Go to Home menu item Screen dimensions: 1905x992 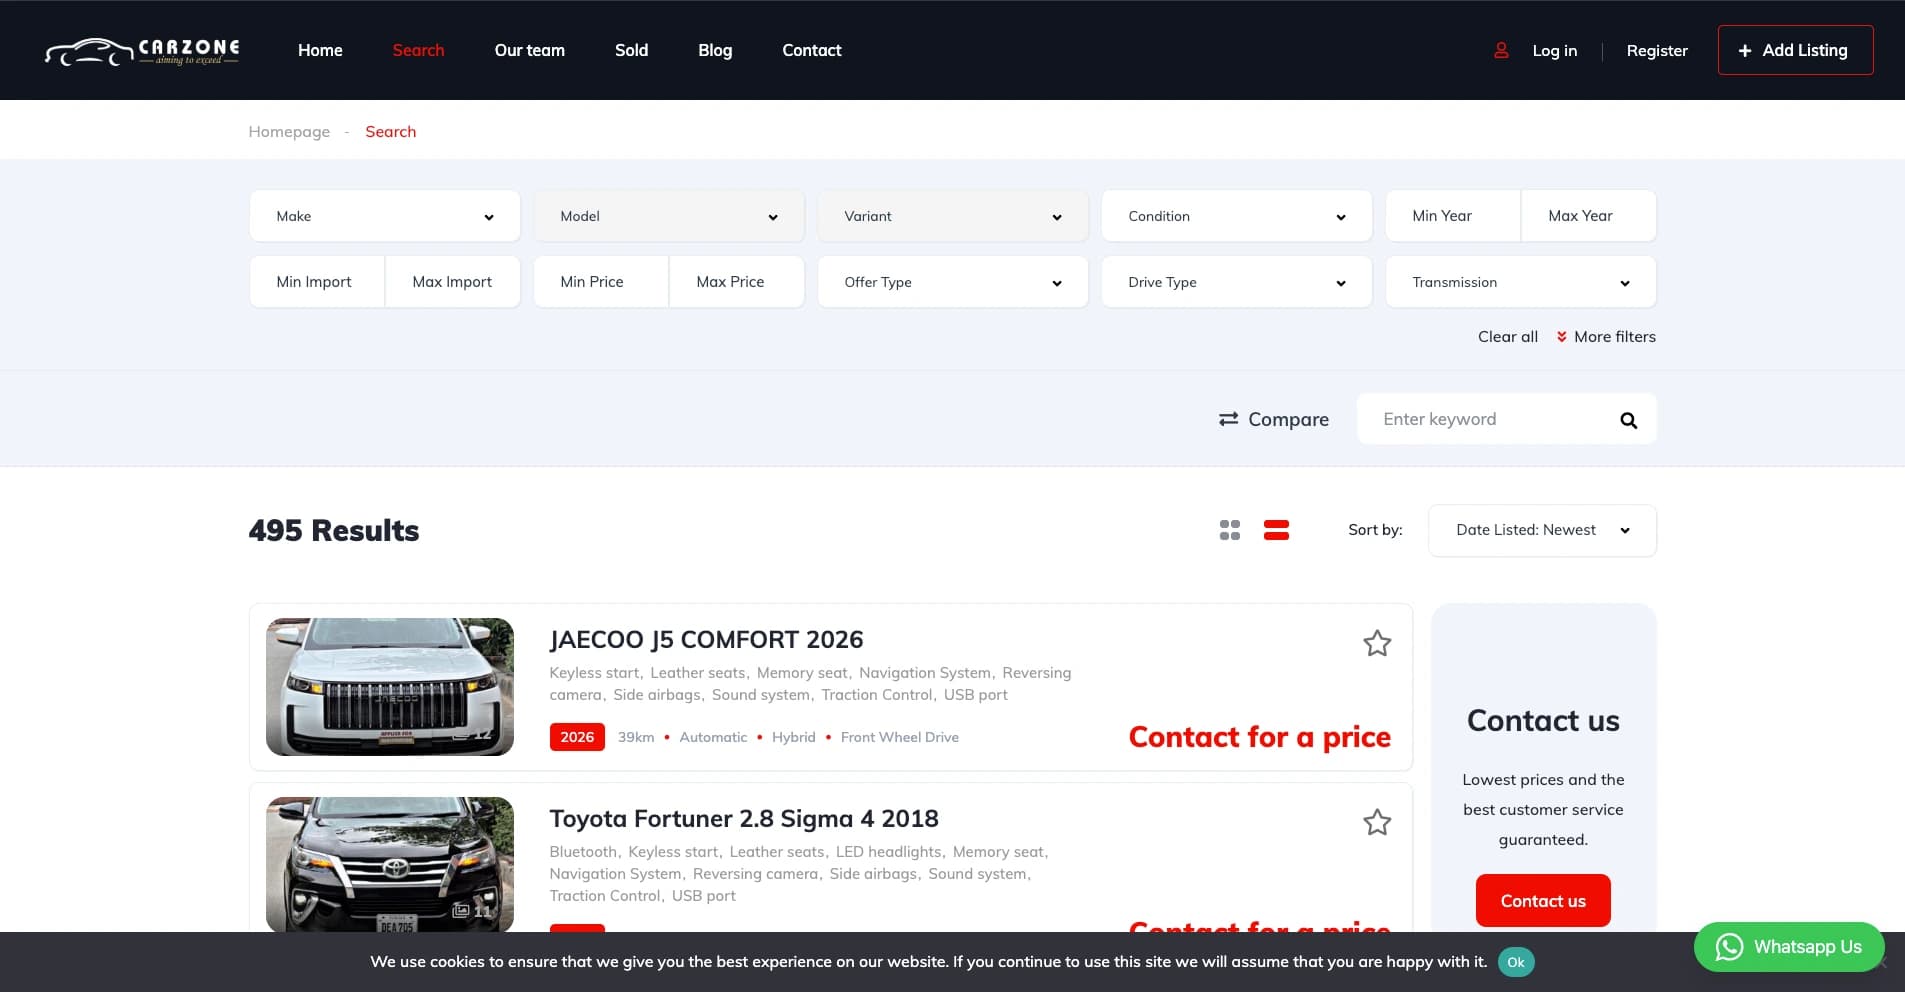320,50
